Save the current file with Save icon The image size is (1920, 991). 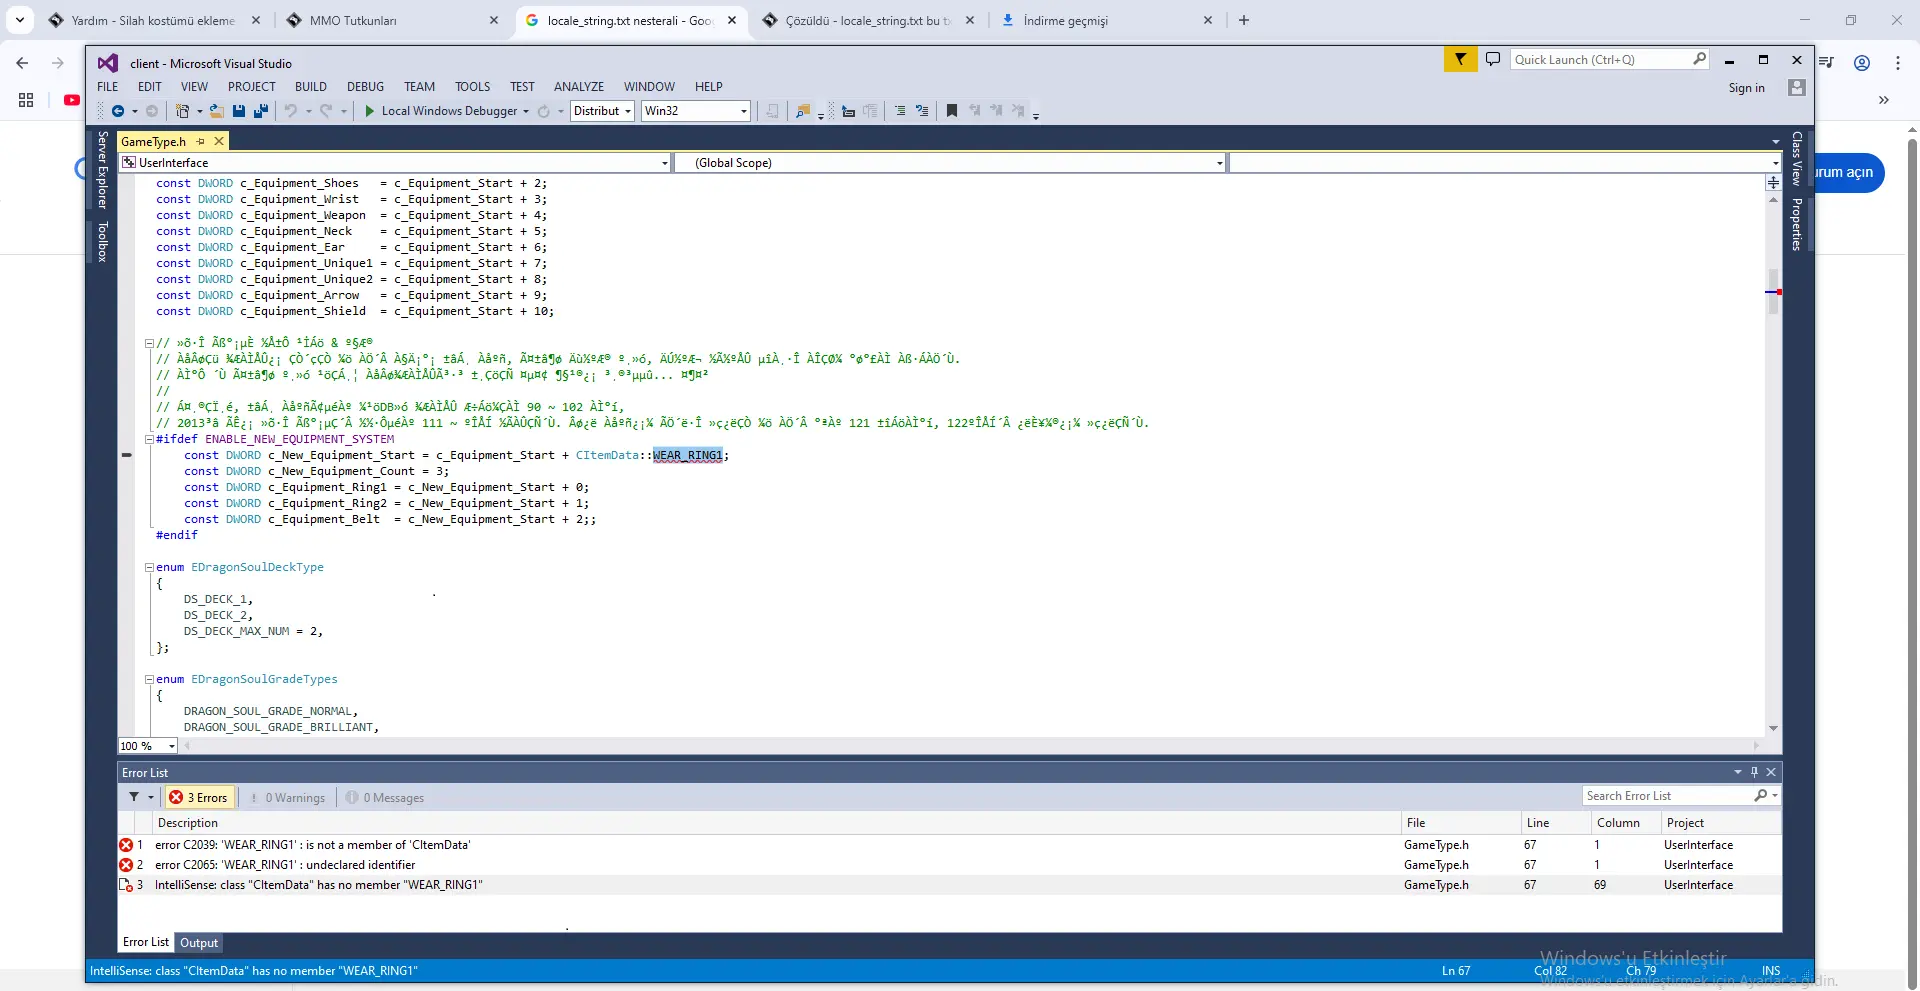coord(239,111)
